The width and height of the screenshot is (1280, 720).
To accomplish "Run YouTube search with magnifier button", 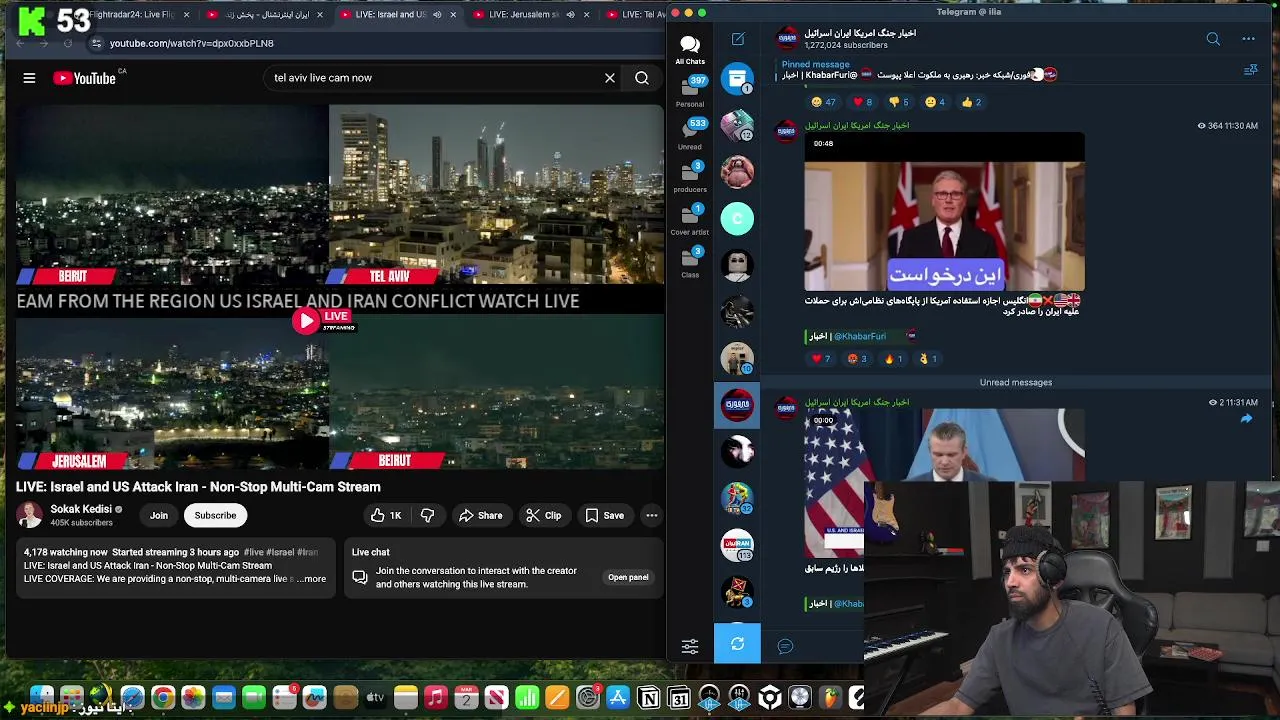I will click(642, 78).
